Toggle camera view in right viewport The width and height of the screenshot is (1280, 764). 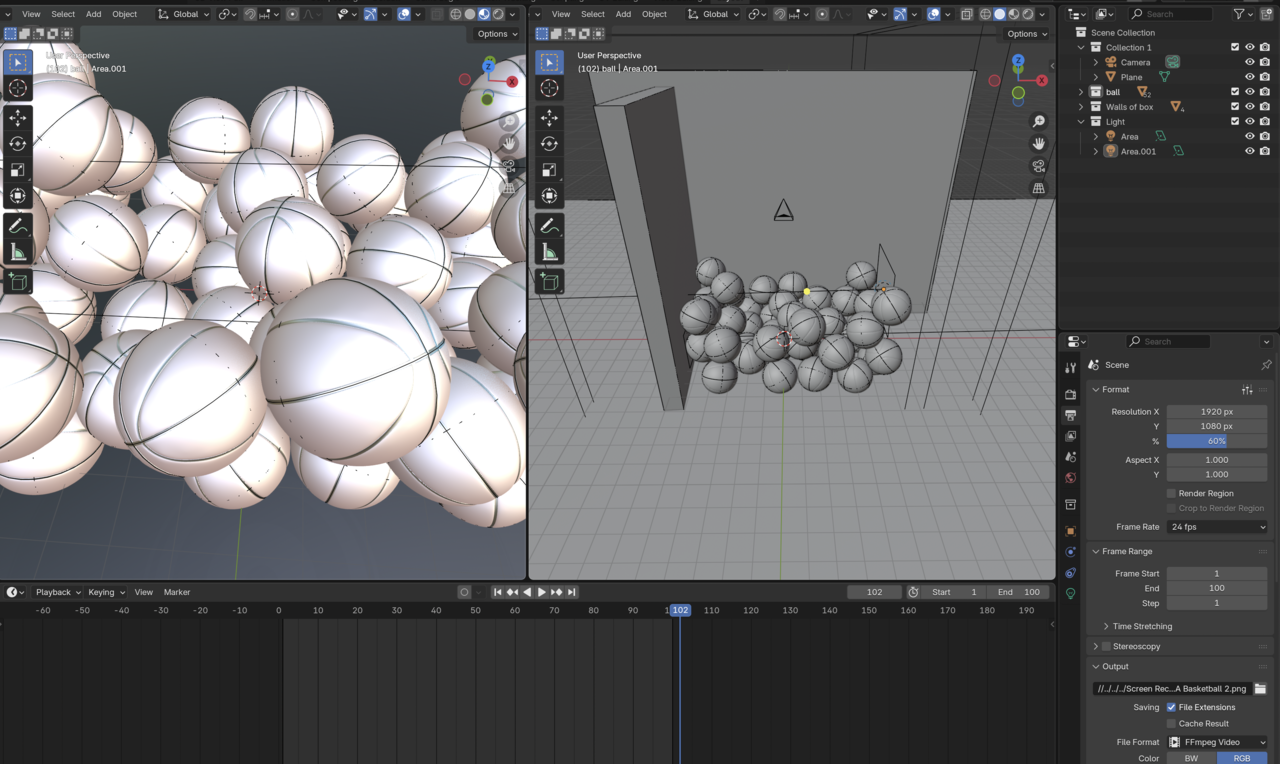tap(1039, 166)
